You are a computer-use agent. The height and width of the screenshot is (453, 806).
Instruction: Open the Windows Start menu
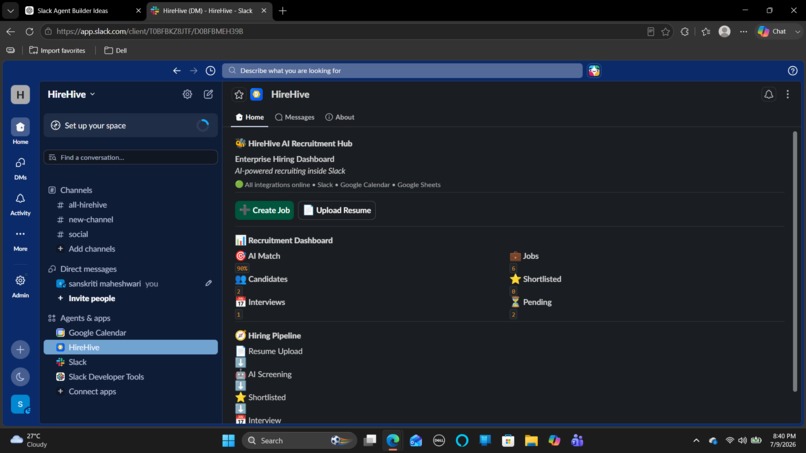228,441
